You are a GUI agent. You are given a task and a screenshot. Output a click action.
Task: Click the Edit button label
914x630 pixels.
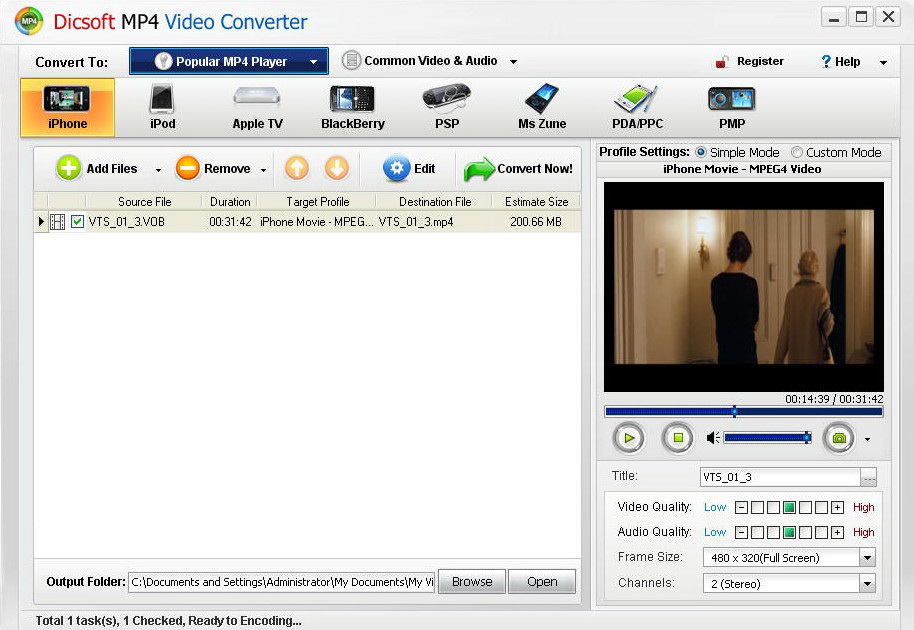tap(424, 168)
